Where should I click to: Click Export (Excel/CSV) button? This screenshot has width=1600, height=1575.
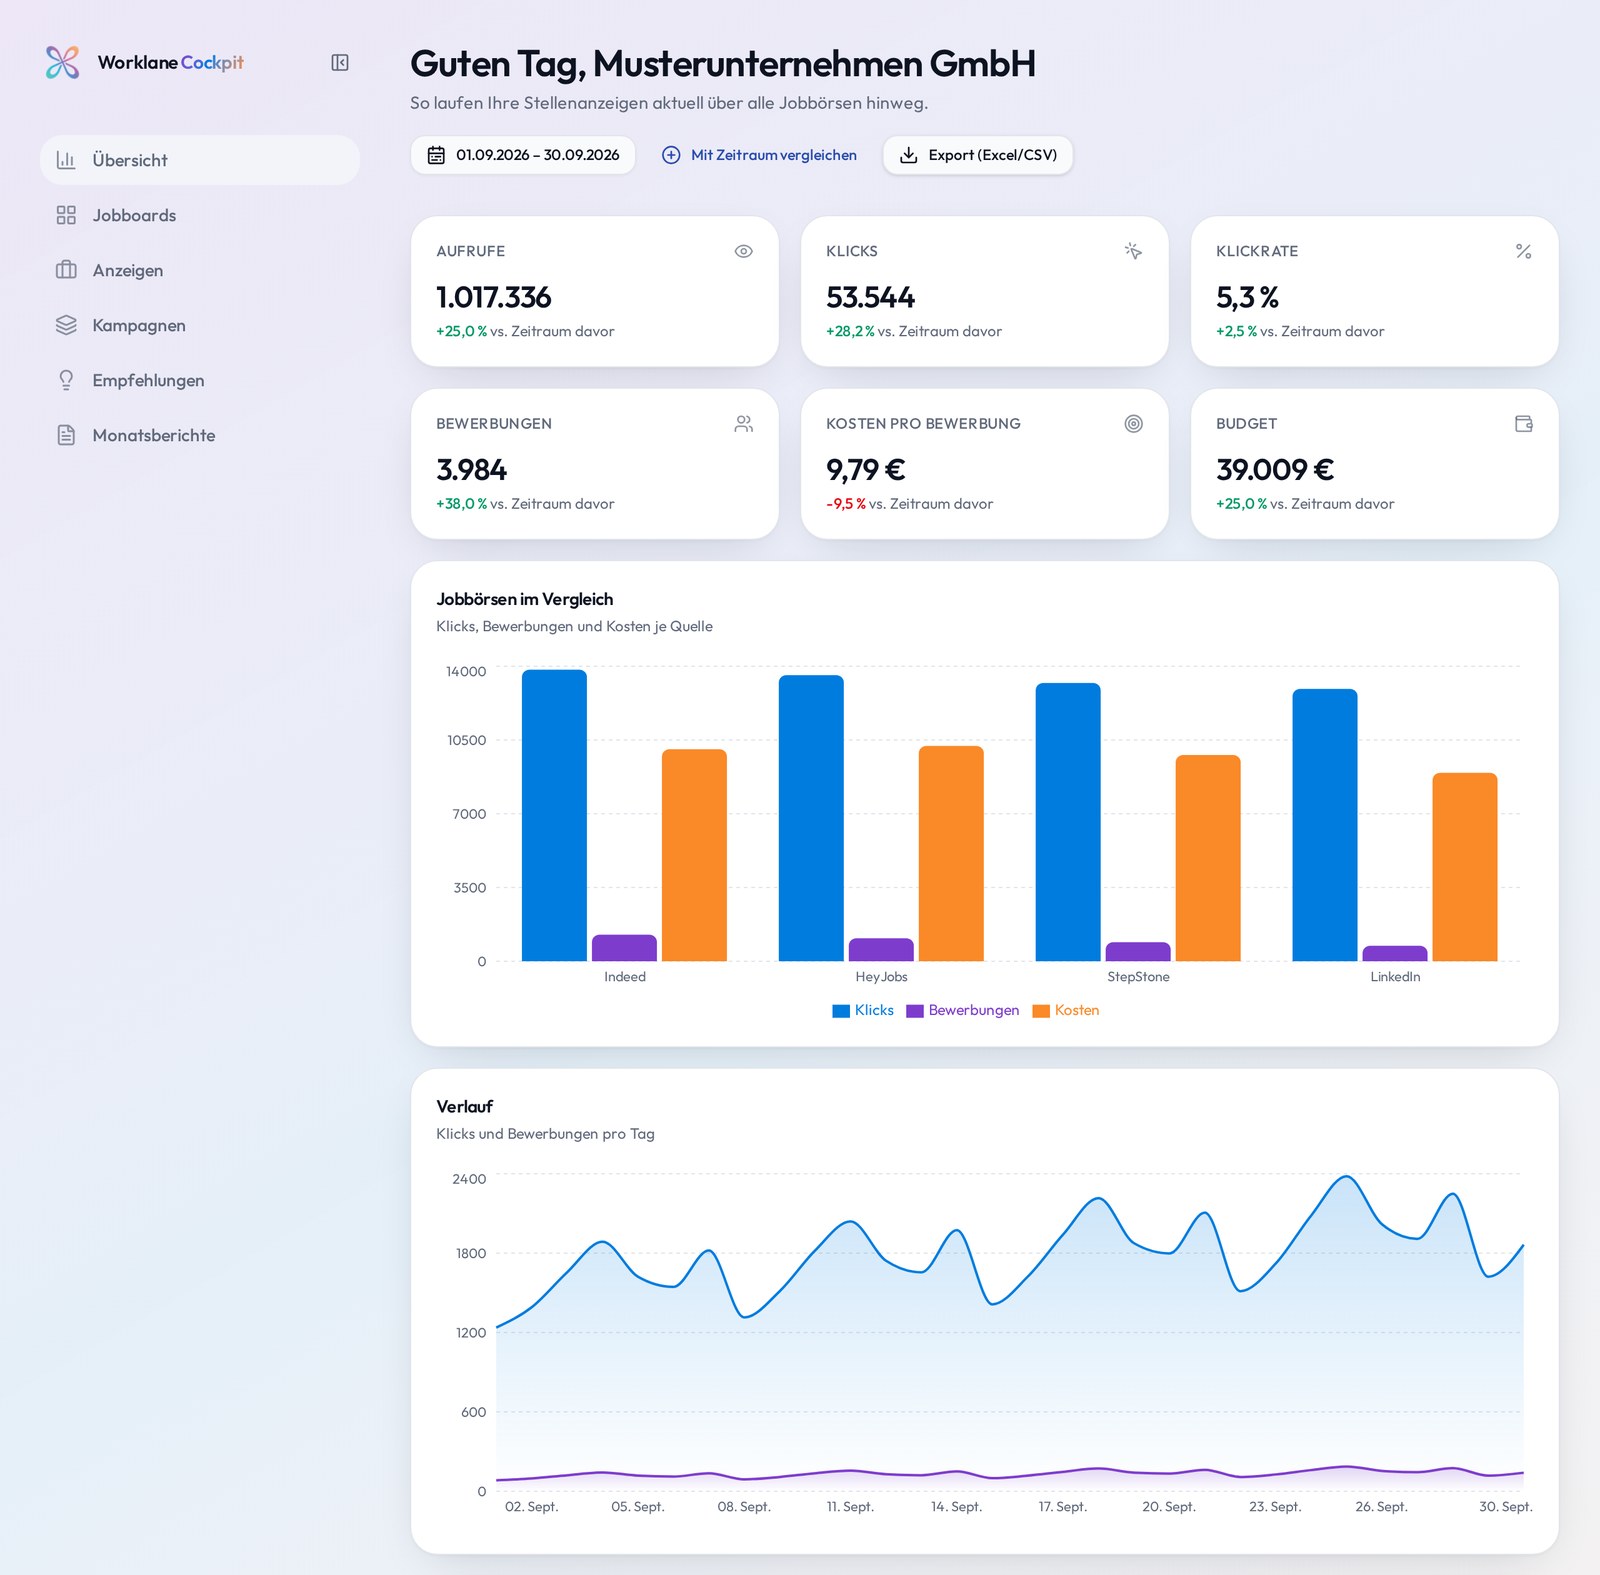978,155
